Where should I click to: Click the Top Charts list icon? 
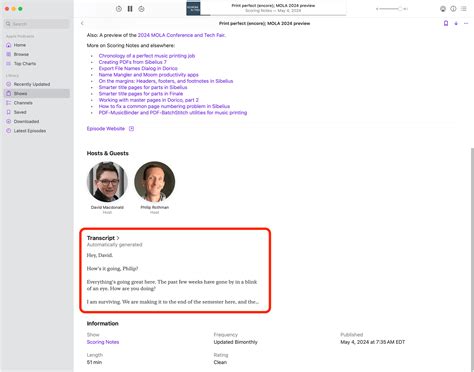(9, 64)
